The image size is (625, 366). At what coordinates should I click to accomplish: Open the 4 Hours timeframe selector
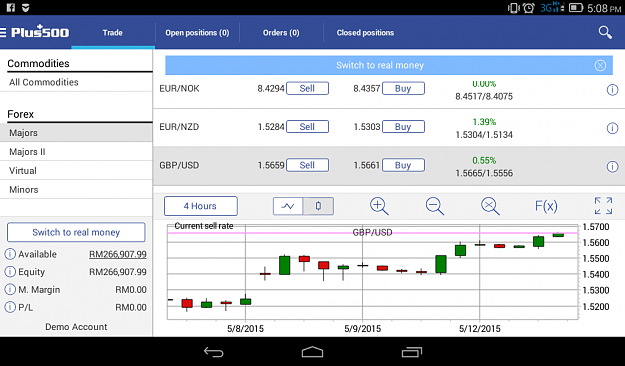click(200, 206)
